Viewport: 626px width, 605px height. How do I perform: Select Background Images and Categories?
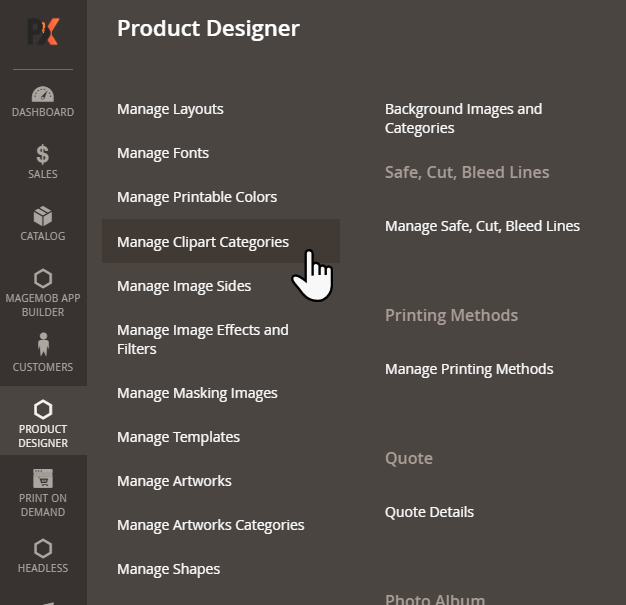(463, 118)
